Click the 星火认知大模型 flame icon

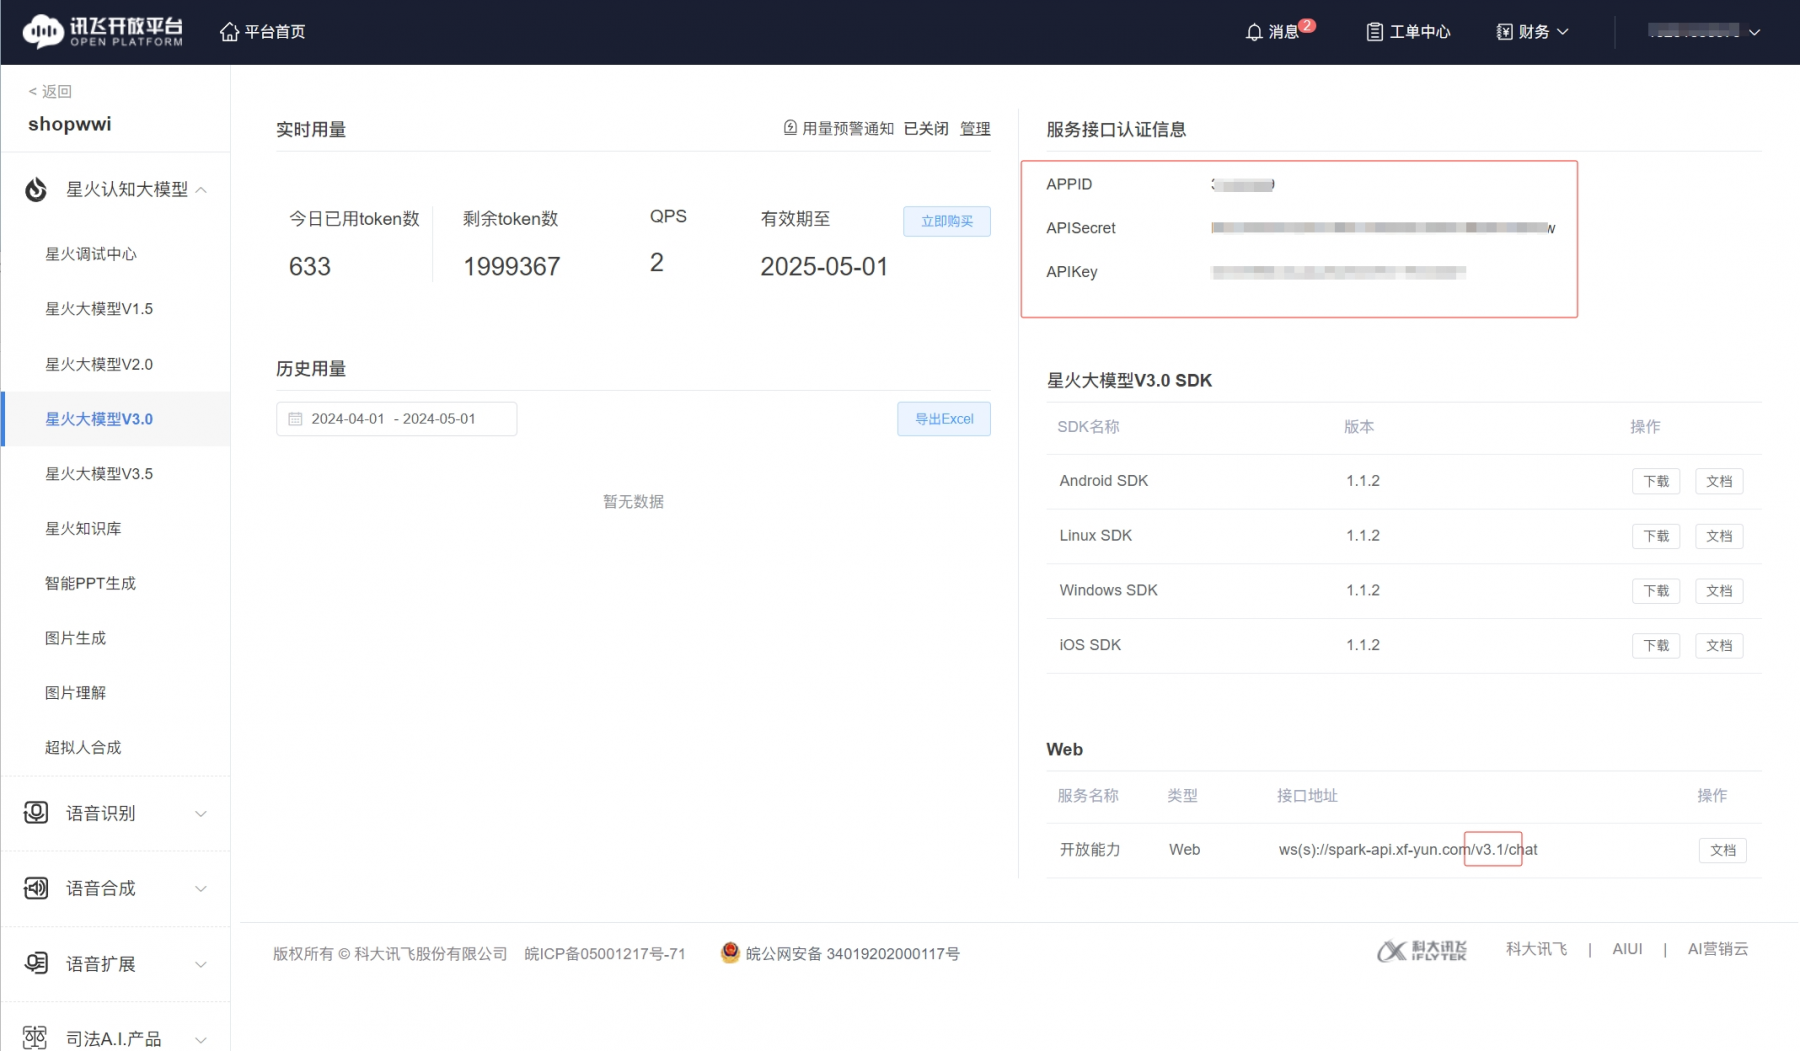click(x=36, y=189)
